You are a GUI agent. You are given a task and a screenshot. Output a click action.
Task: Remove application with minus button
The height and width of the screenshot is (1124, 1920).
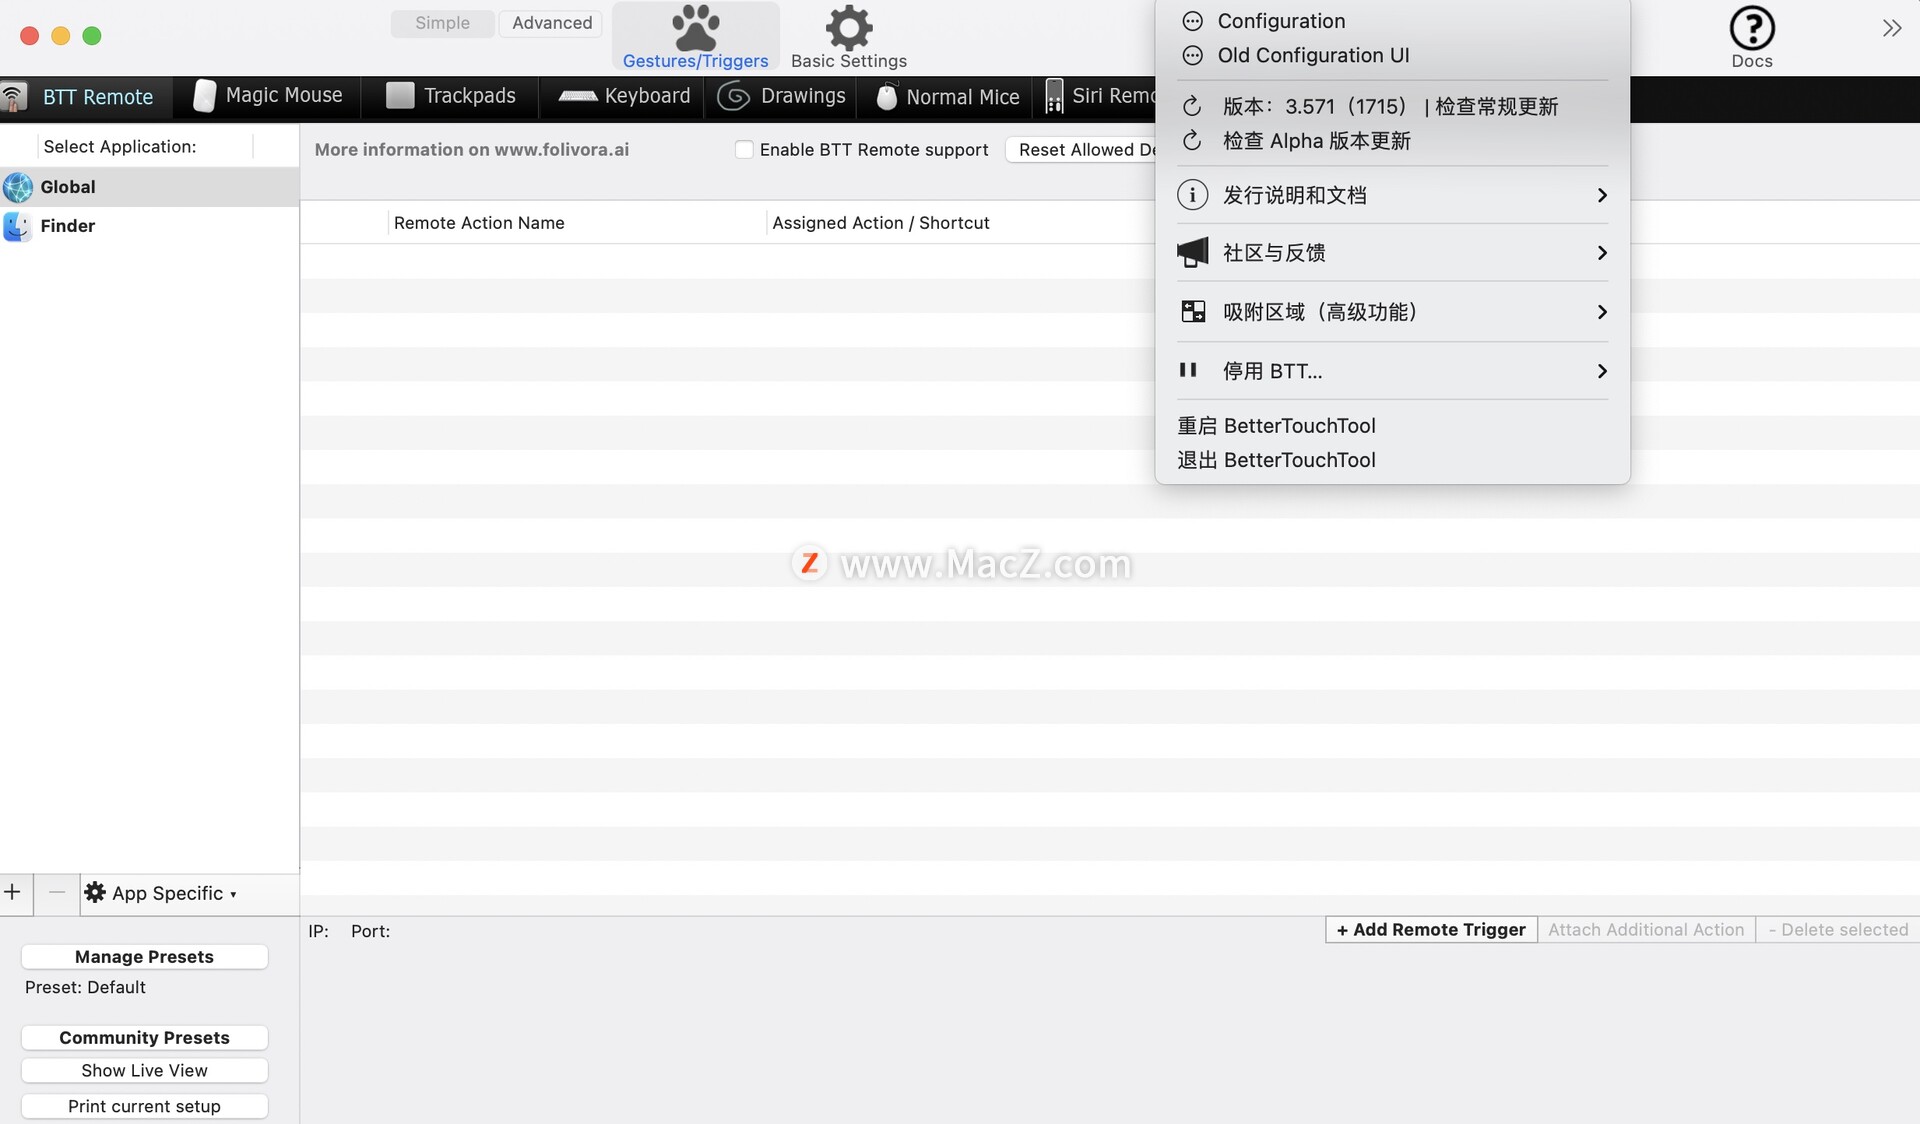[x=57, y=892]
